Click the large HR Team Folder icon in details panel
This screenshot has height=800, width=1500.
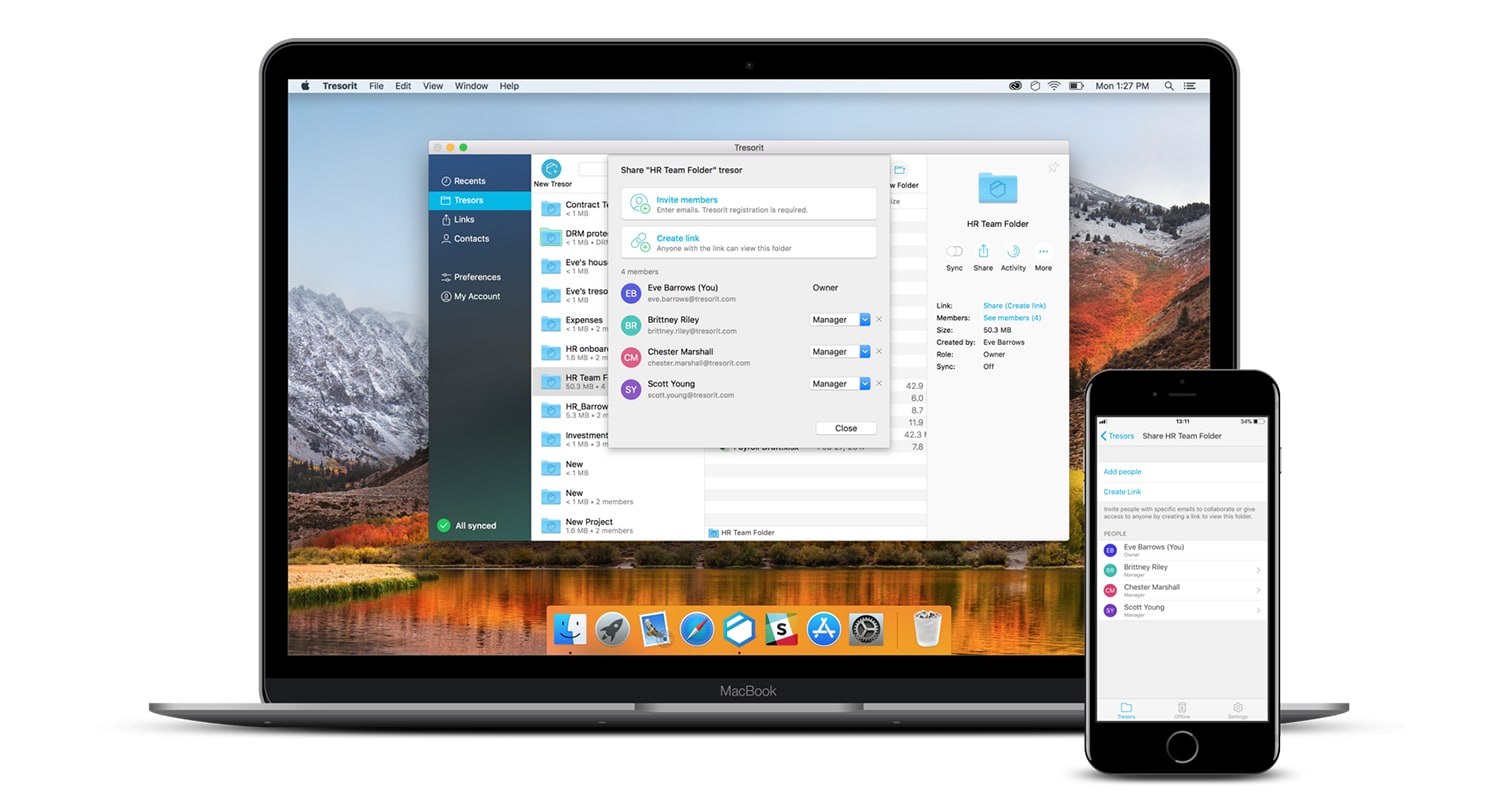[997, 188]
